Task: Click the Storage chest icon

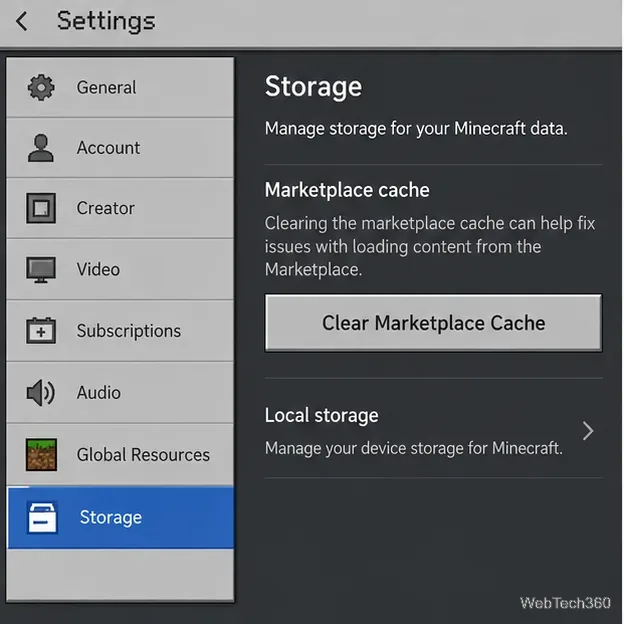Action: click(42, 517)
